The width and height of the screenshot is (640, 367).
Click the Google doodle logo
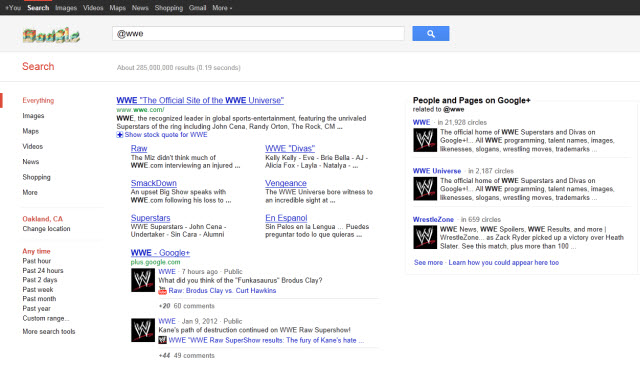[51, 36]
